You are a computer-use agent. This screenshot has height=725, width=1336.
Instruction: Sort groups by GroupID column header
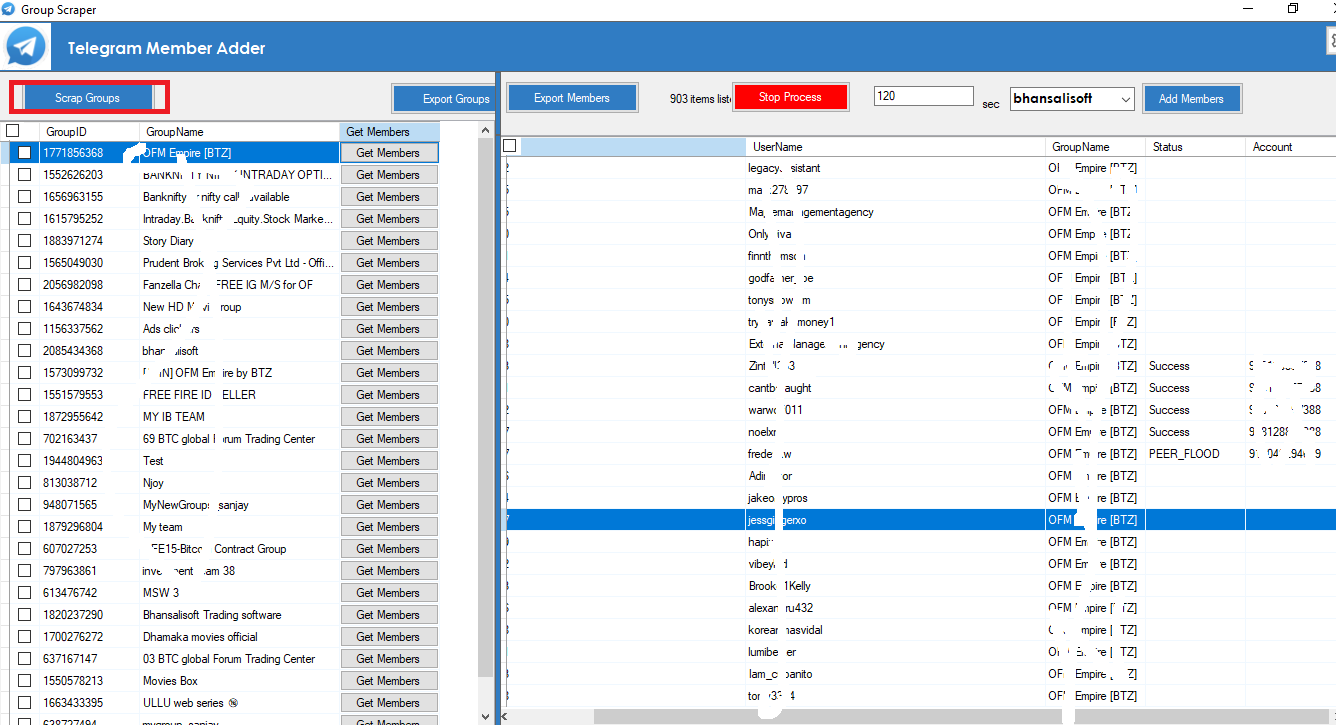click(x=89, y=131)
